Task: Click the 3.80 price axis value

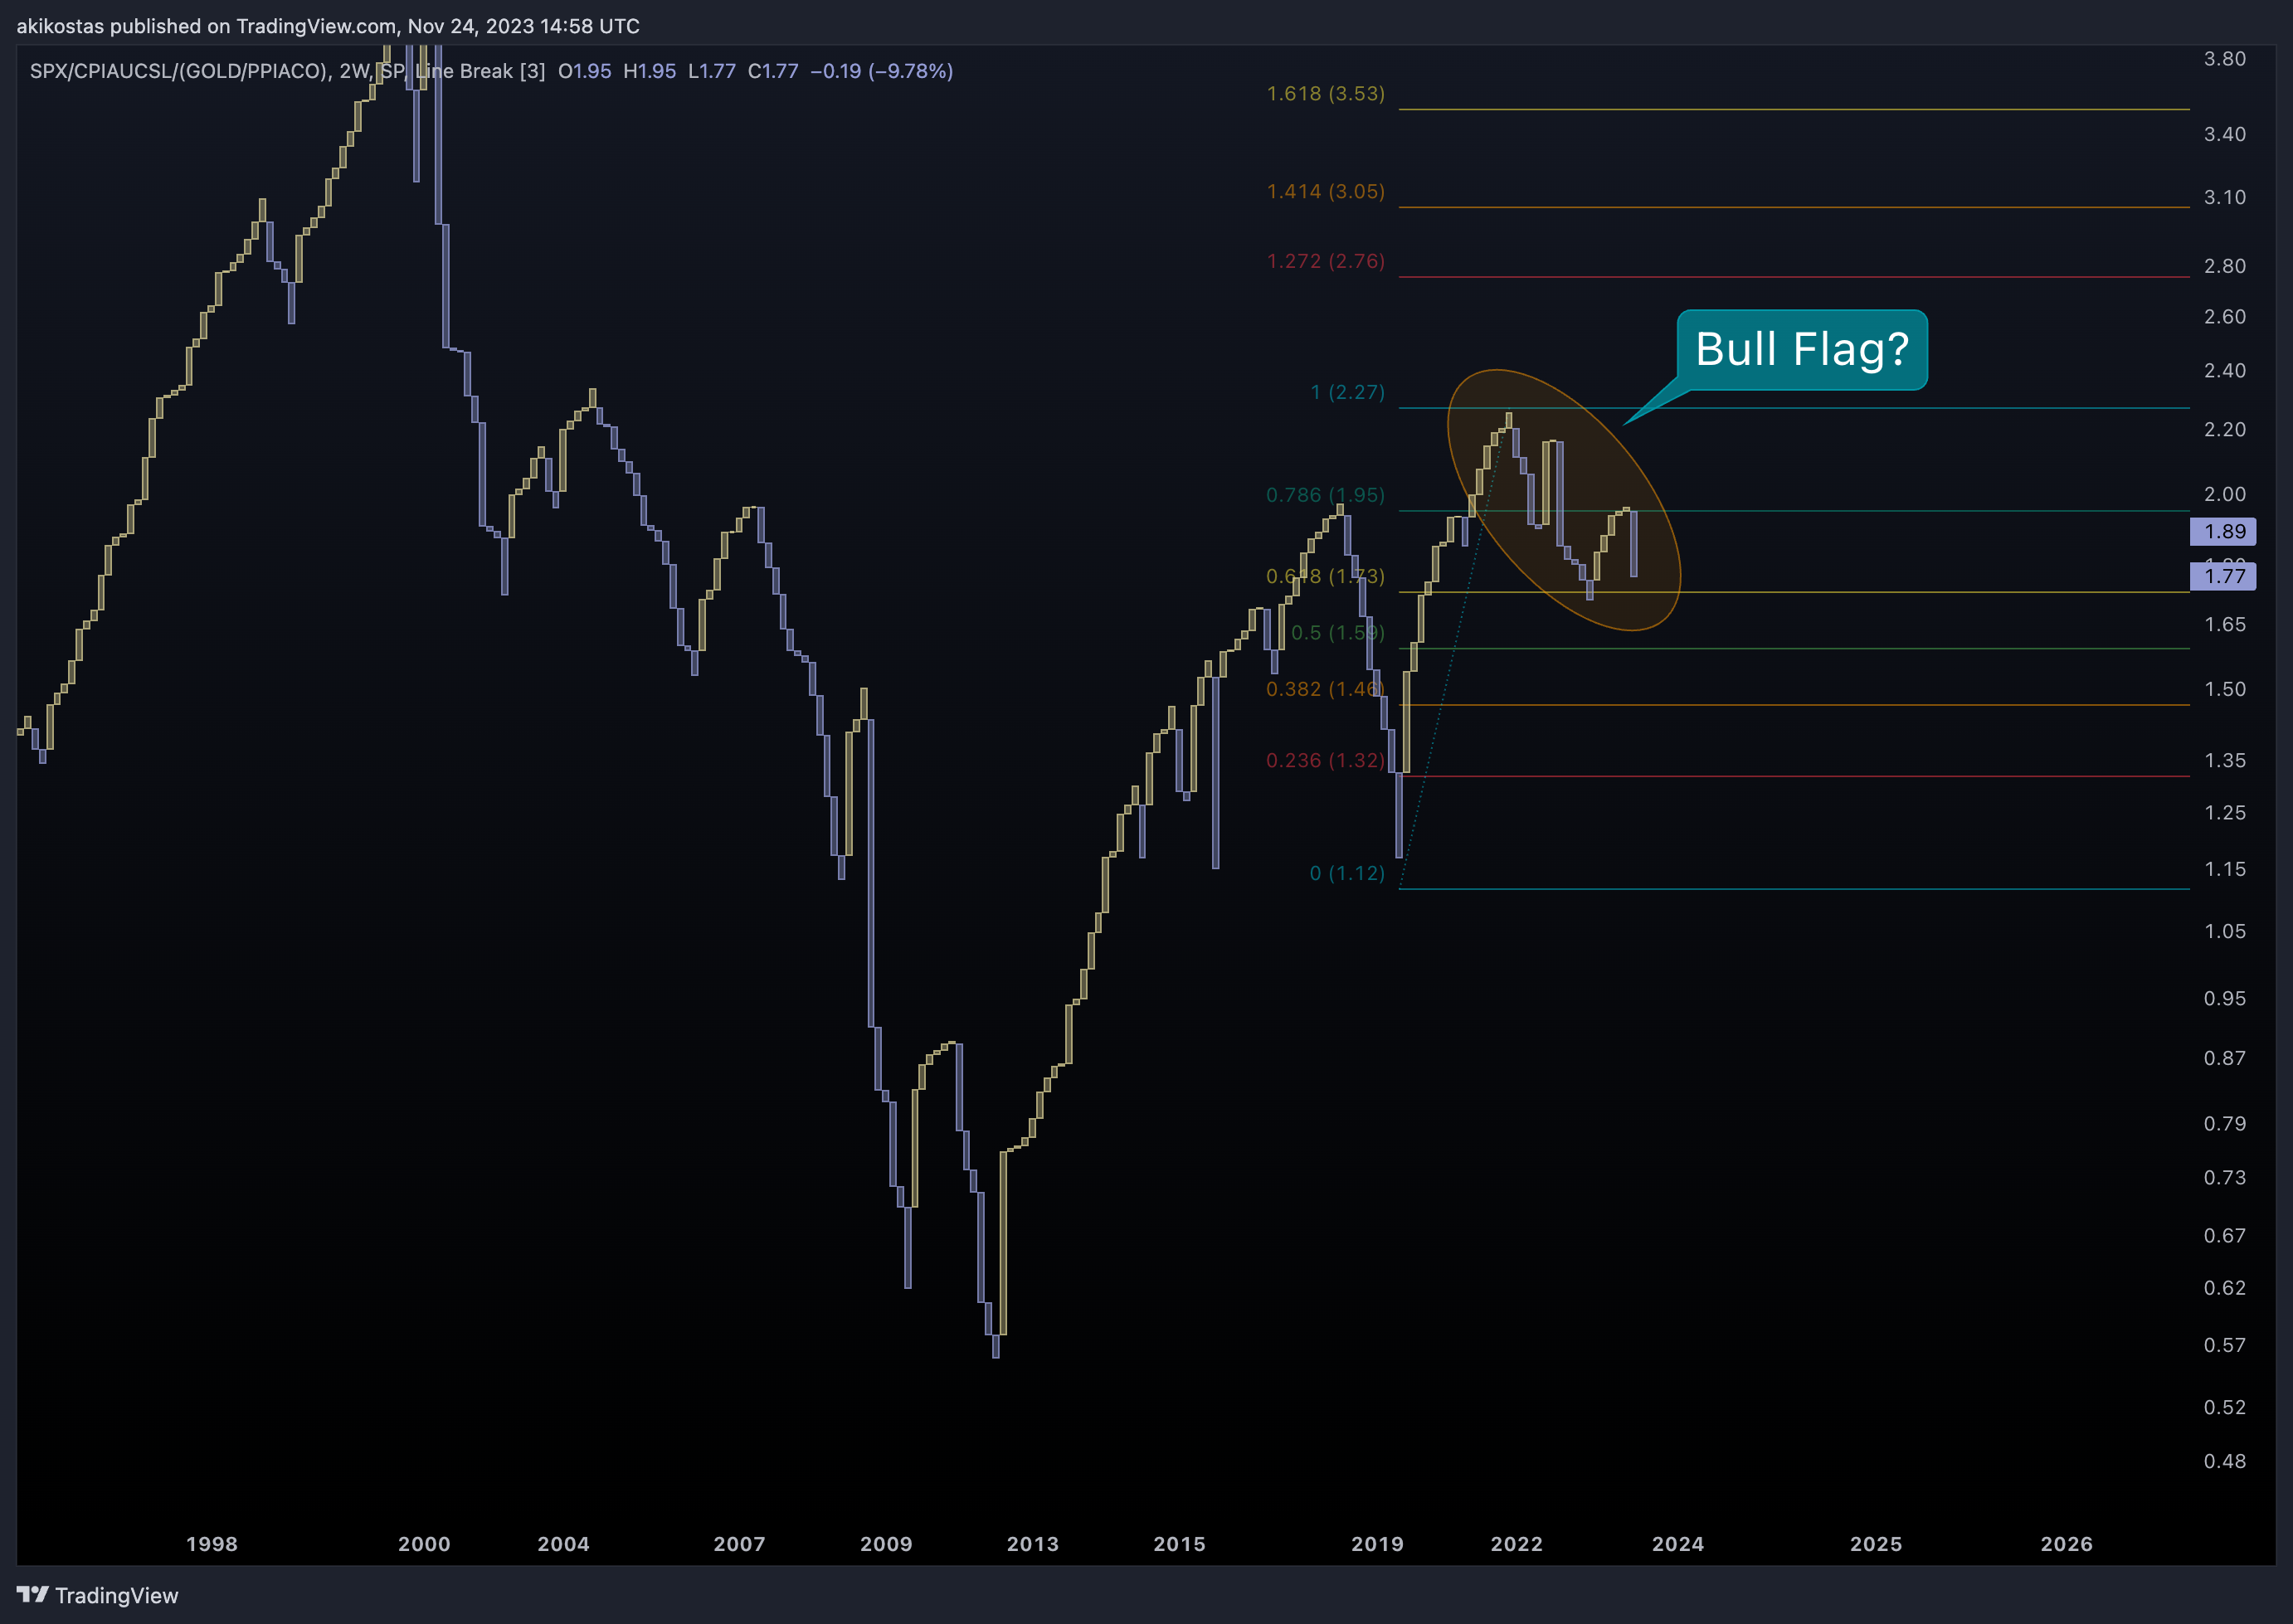Action: click(x=2224, y=59)
